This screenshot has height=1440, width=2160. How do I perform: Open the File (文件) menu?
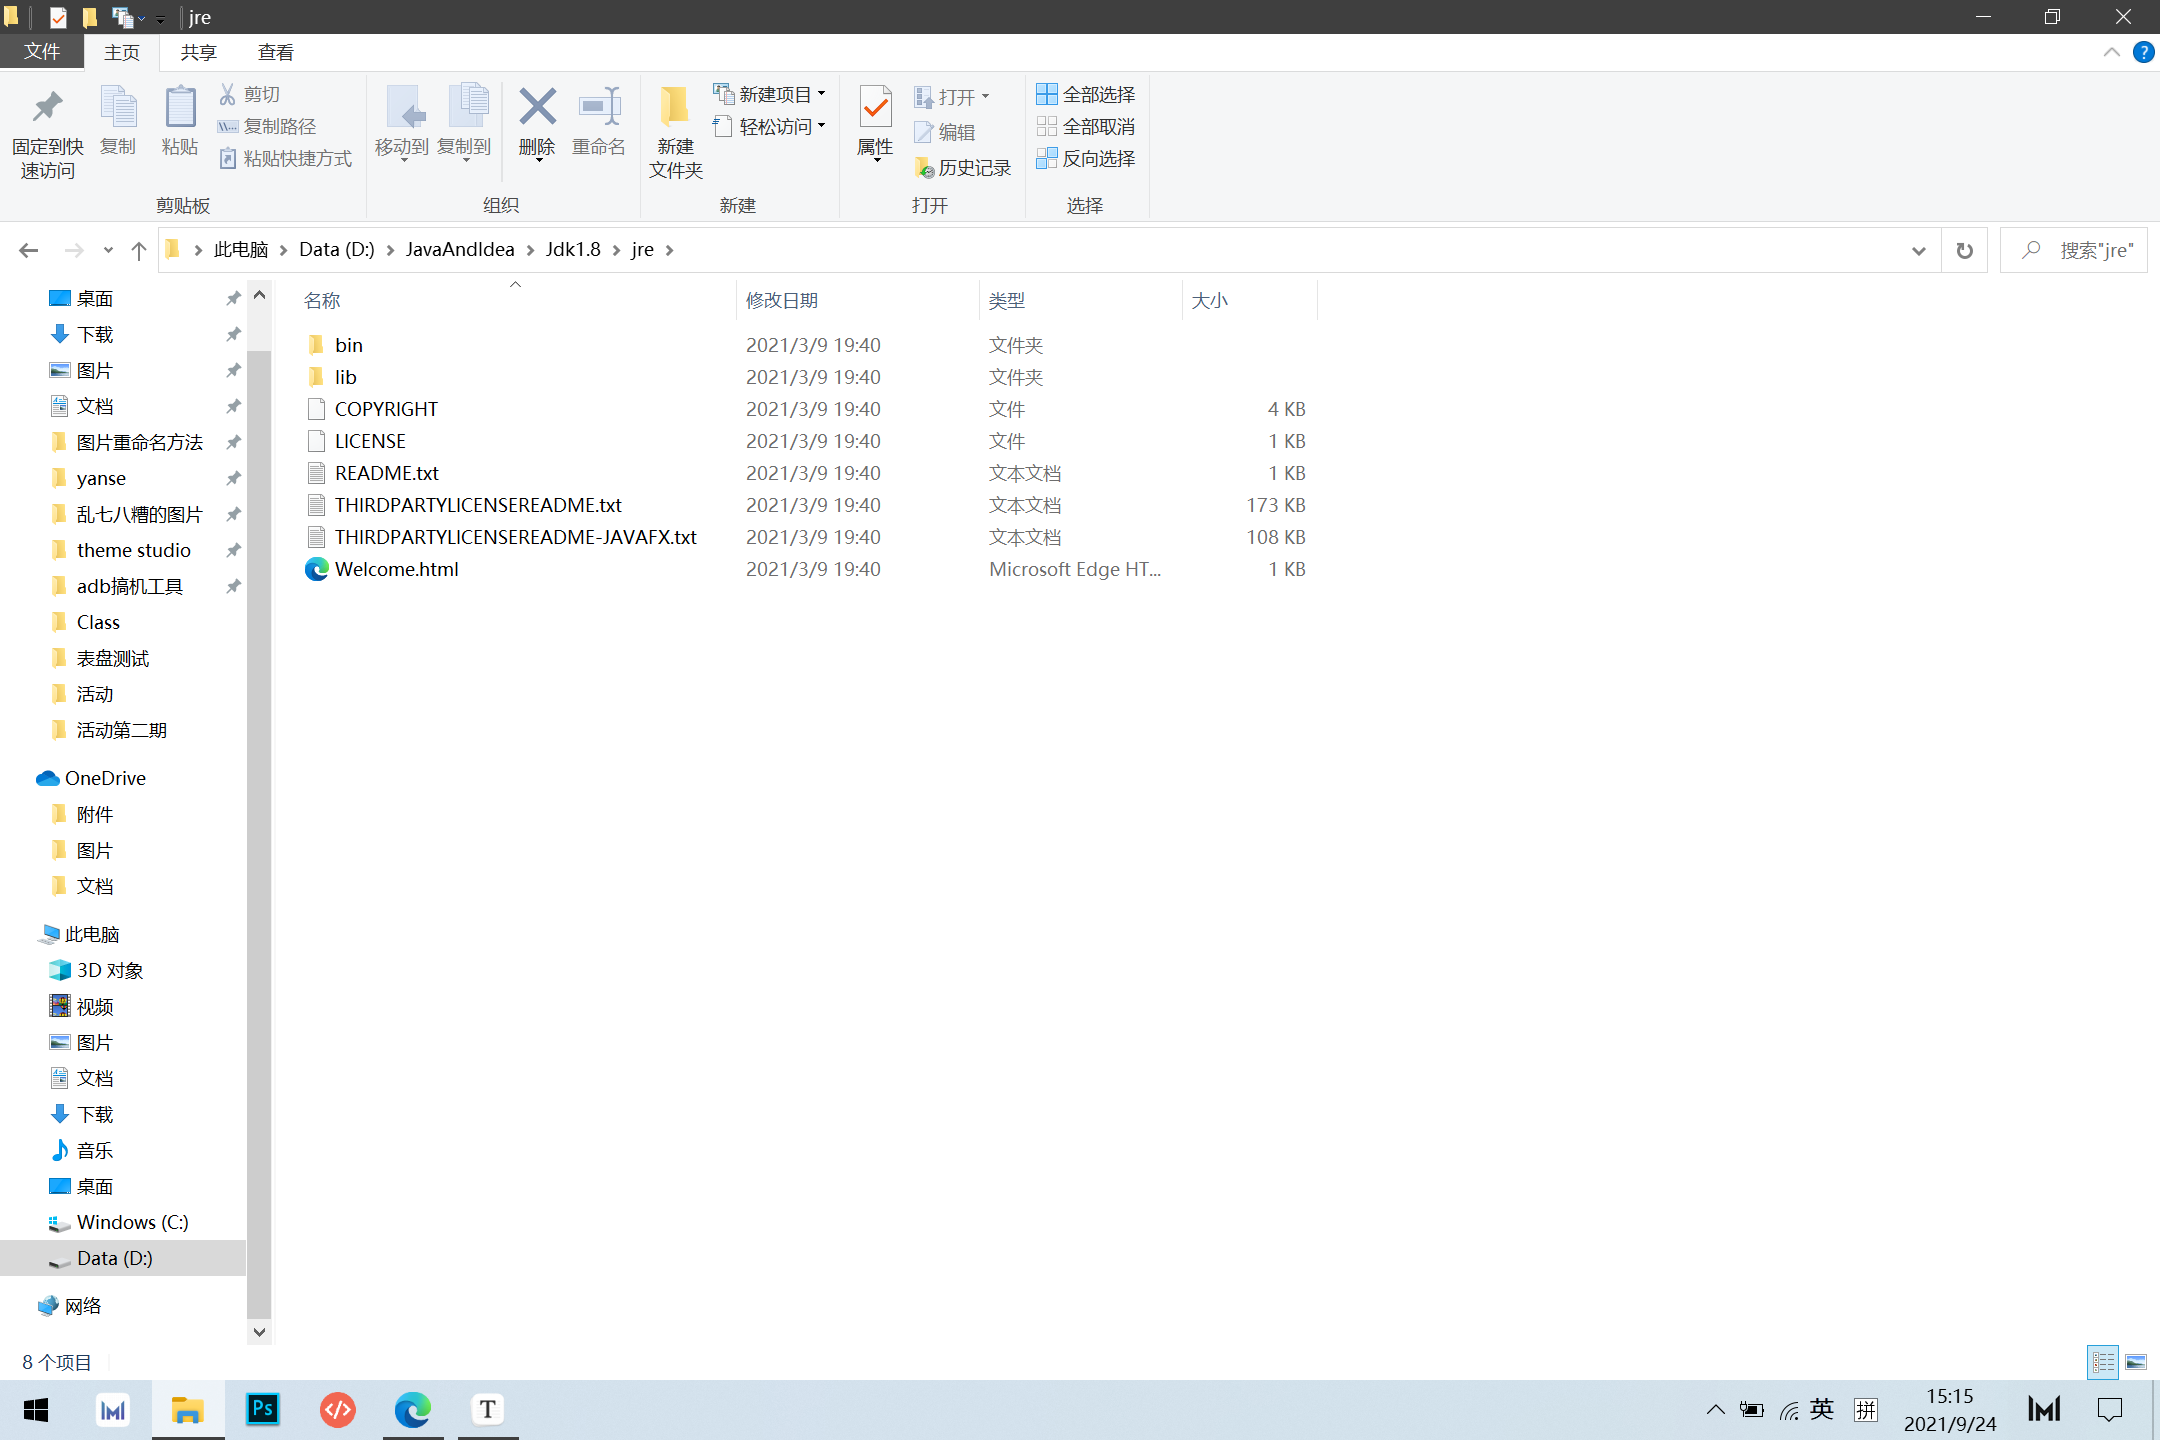click(42, 52)
